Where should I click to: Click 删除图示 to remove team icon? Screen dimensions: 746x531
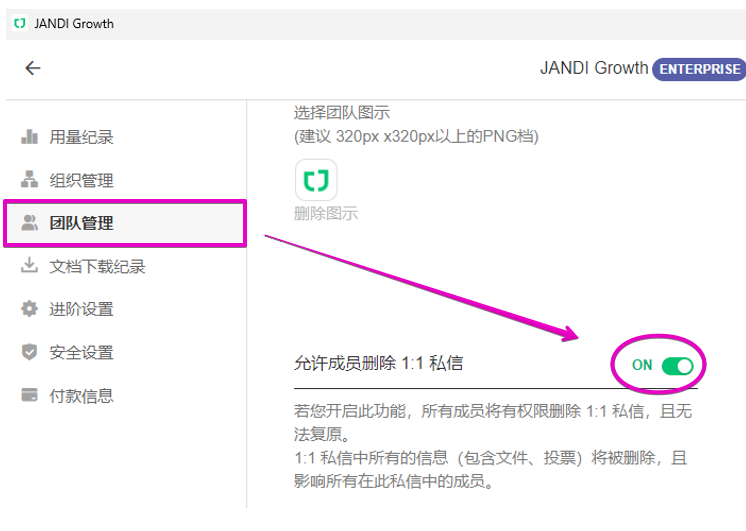[x=326, y=214]
